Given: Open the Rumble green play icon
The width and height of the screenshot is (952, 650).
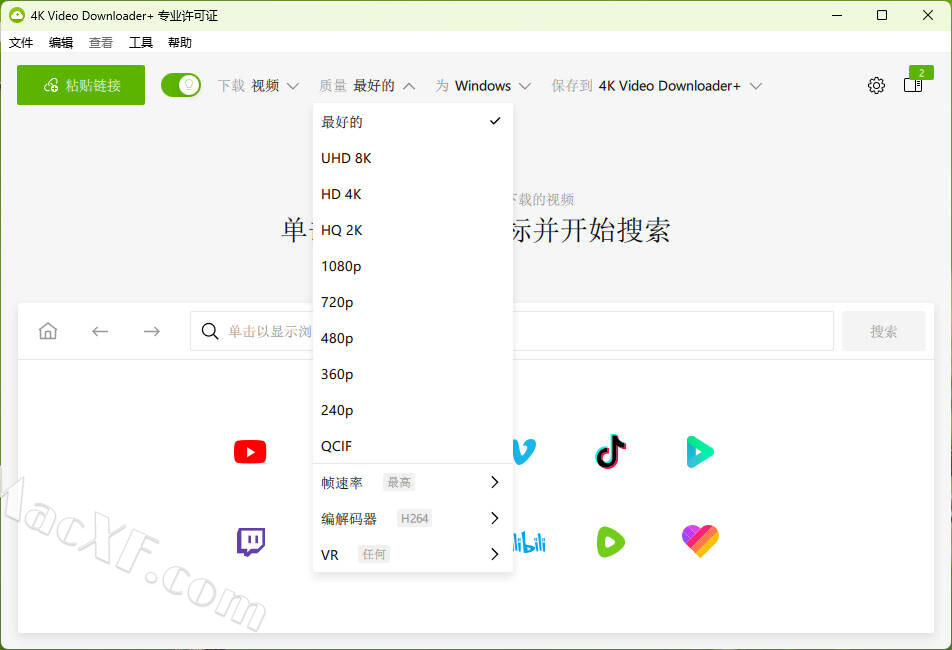Looking at the screenshot, I should tap(611, 542).
